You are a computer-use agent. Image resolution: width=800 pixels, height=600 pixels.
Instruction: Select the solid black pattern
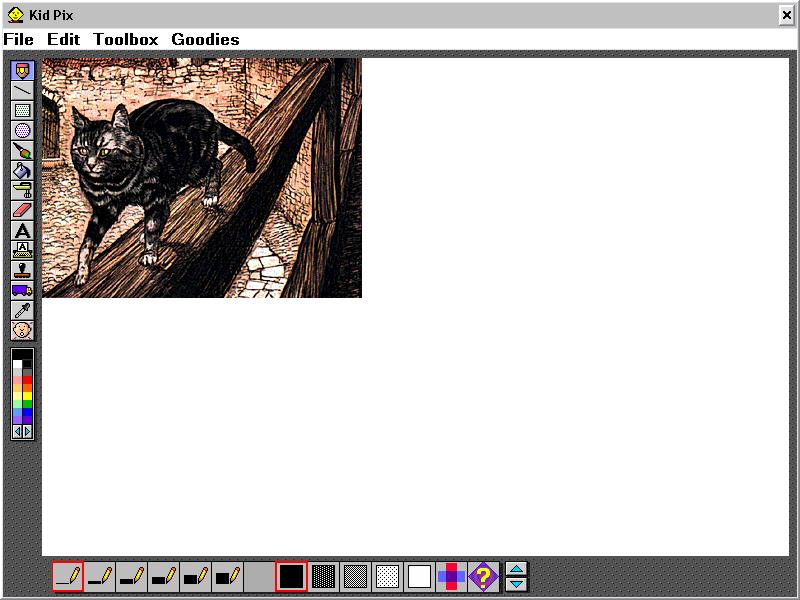pyautogui.click(x=291, y=577)
